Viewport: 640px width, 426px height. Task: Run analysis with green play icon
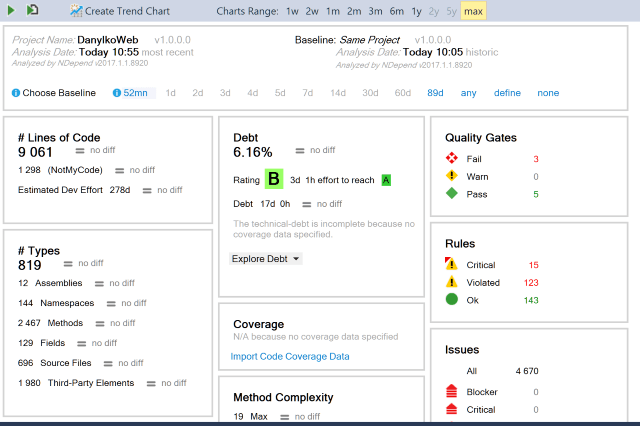(11, 10)
